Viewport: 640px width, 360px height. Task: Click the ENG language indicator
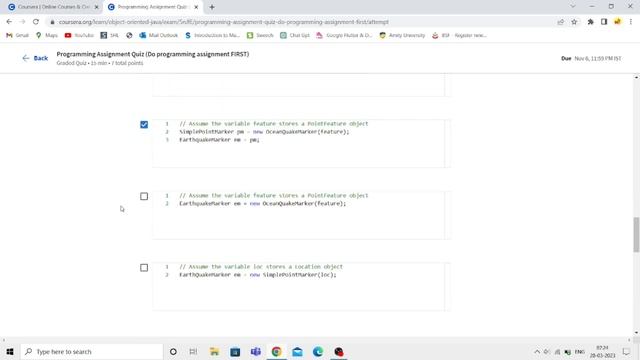[580, 351]
